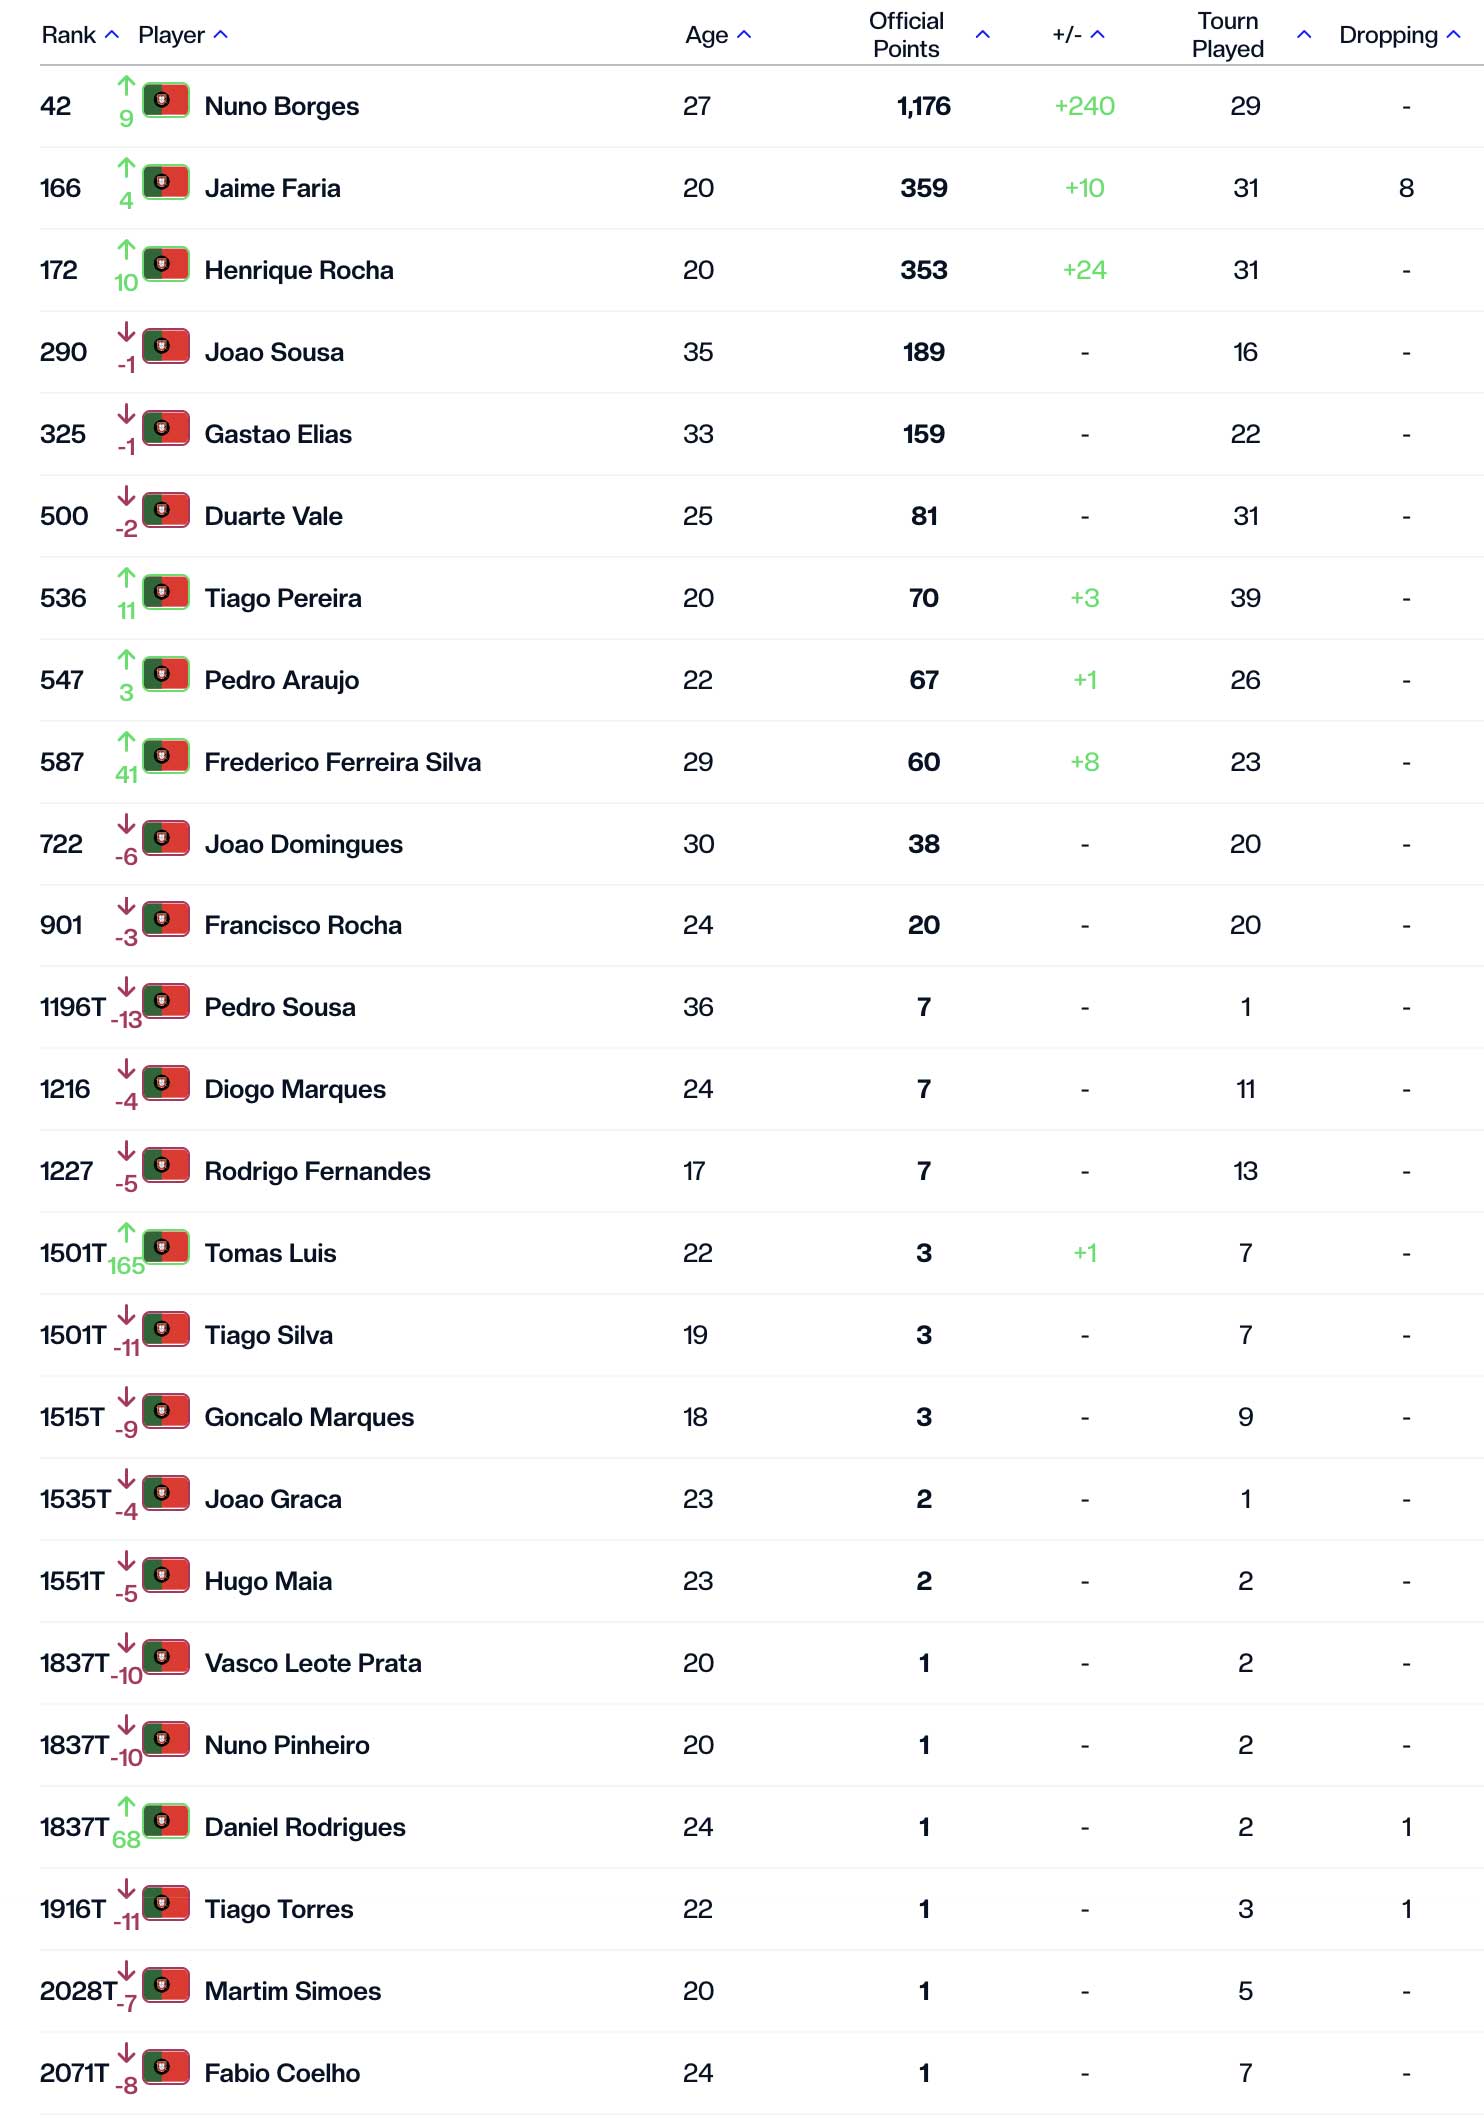This screenshot has width=1484, height=2118.
Task: Click Jaime Faria's dropping points value 8
Action: (1406, 188)
